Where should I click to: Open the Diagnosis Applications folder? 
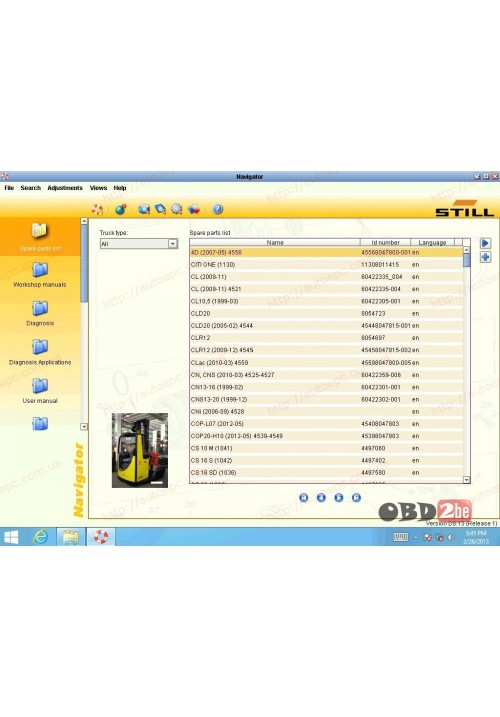point(40,353)
